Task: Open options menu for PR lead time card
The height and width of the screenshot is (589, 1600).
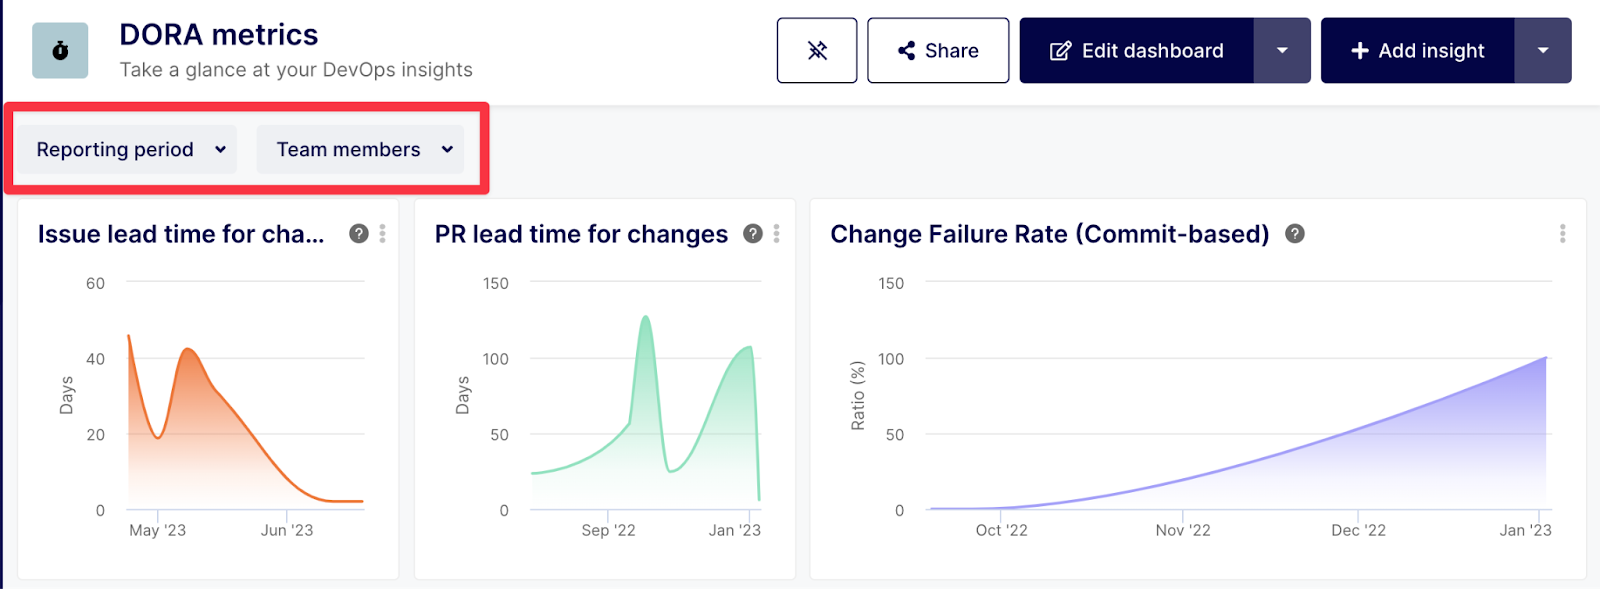Action: pyautogui.click(x=777, y=233)
